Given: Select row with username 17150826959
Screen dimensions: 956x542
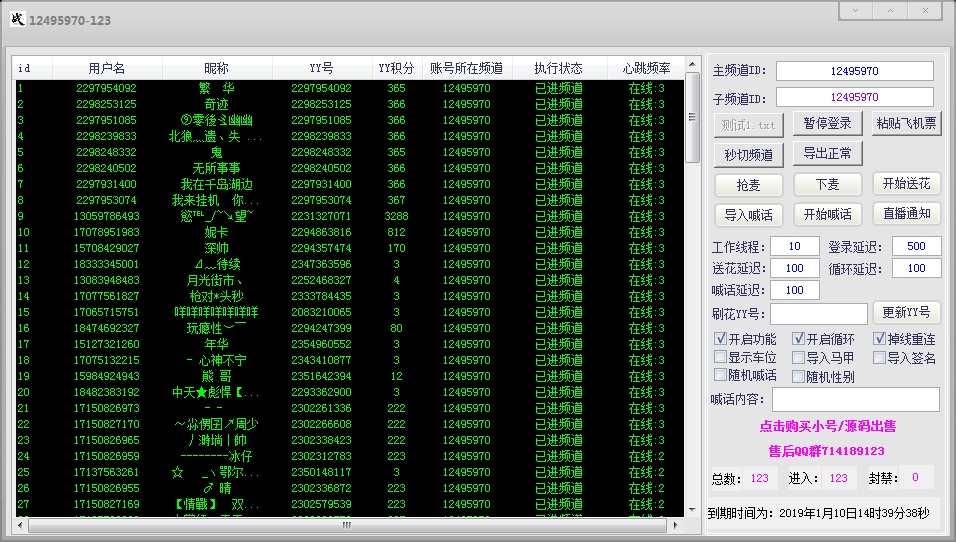Looking at the screenshot, I should coord(349,456).
